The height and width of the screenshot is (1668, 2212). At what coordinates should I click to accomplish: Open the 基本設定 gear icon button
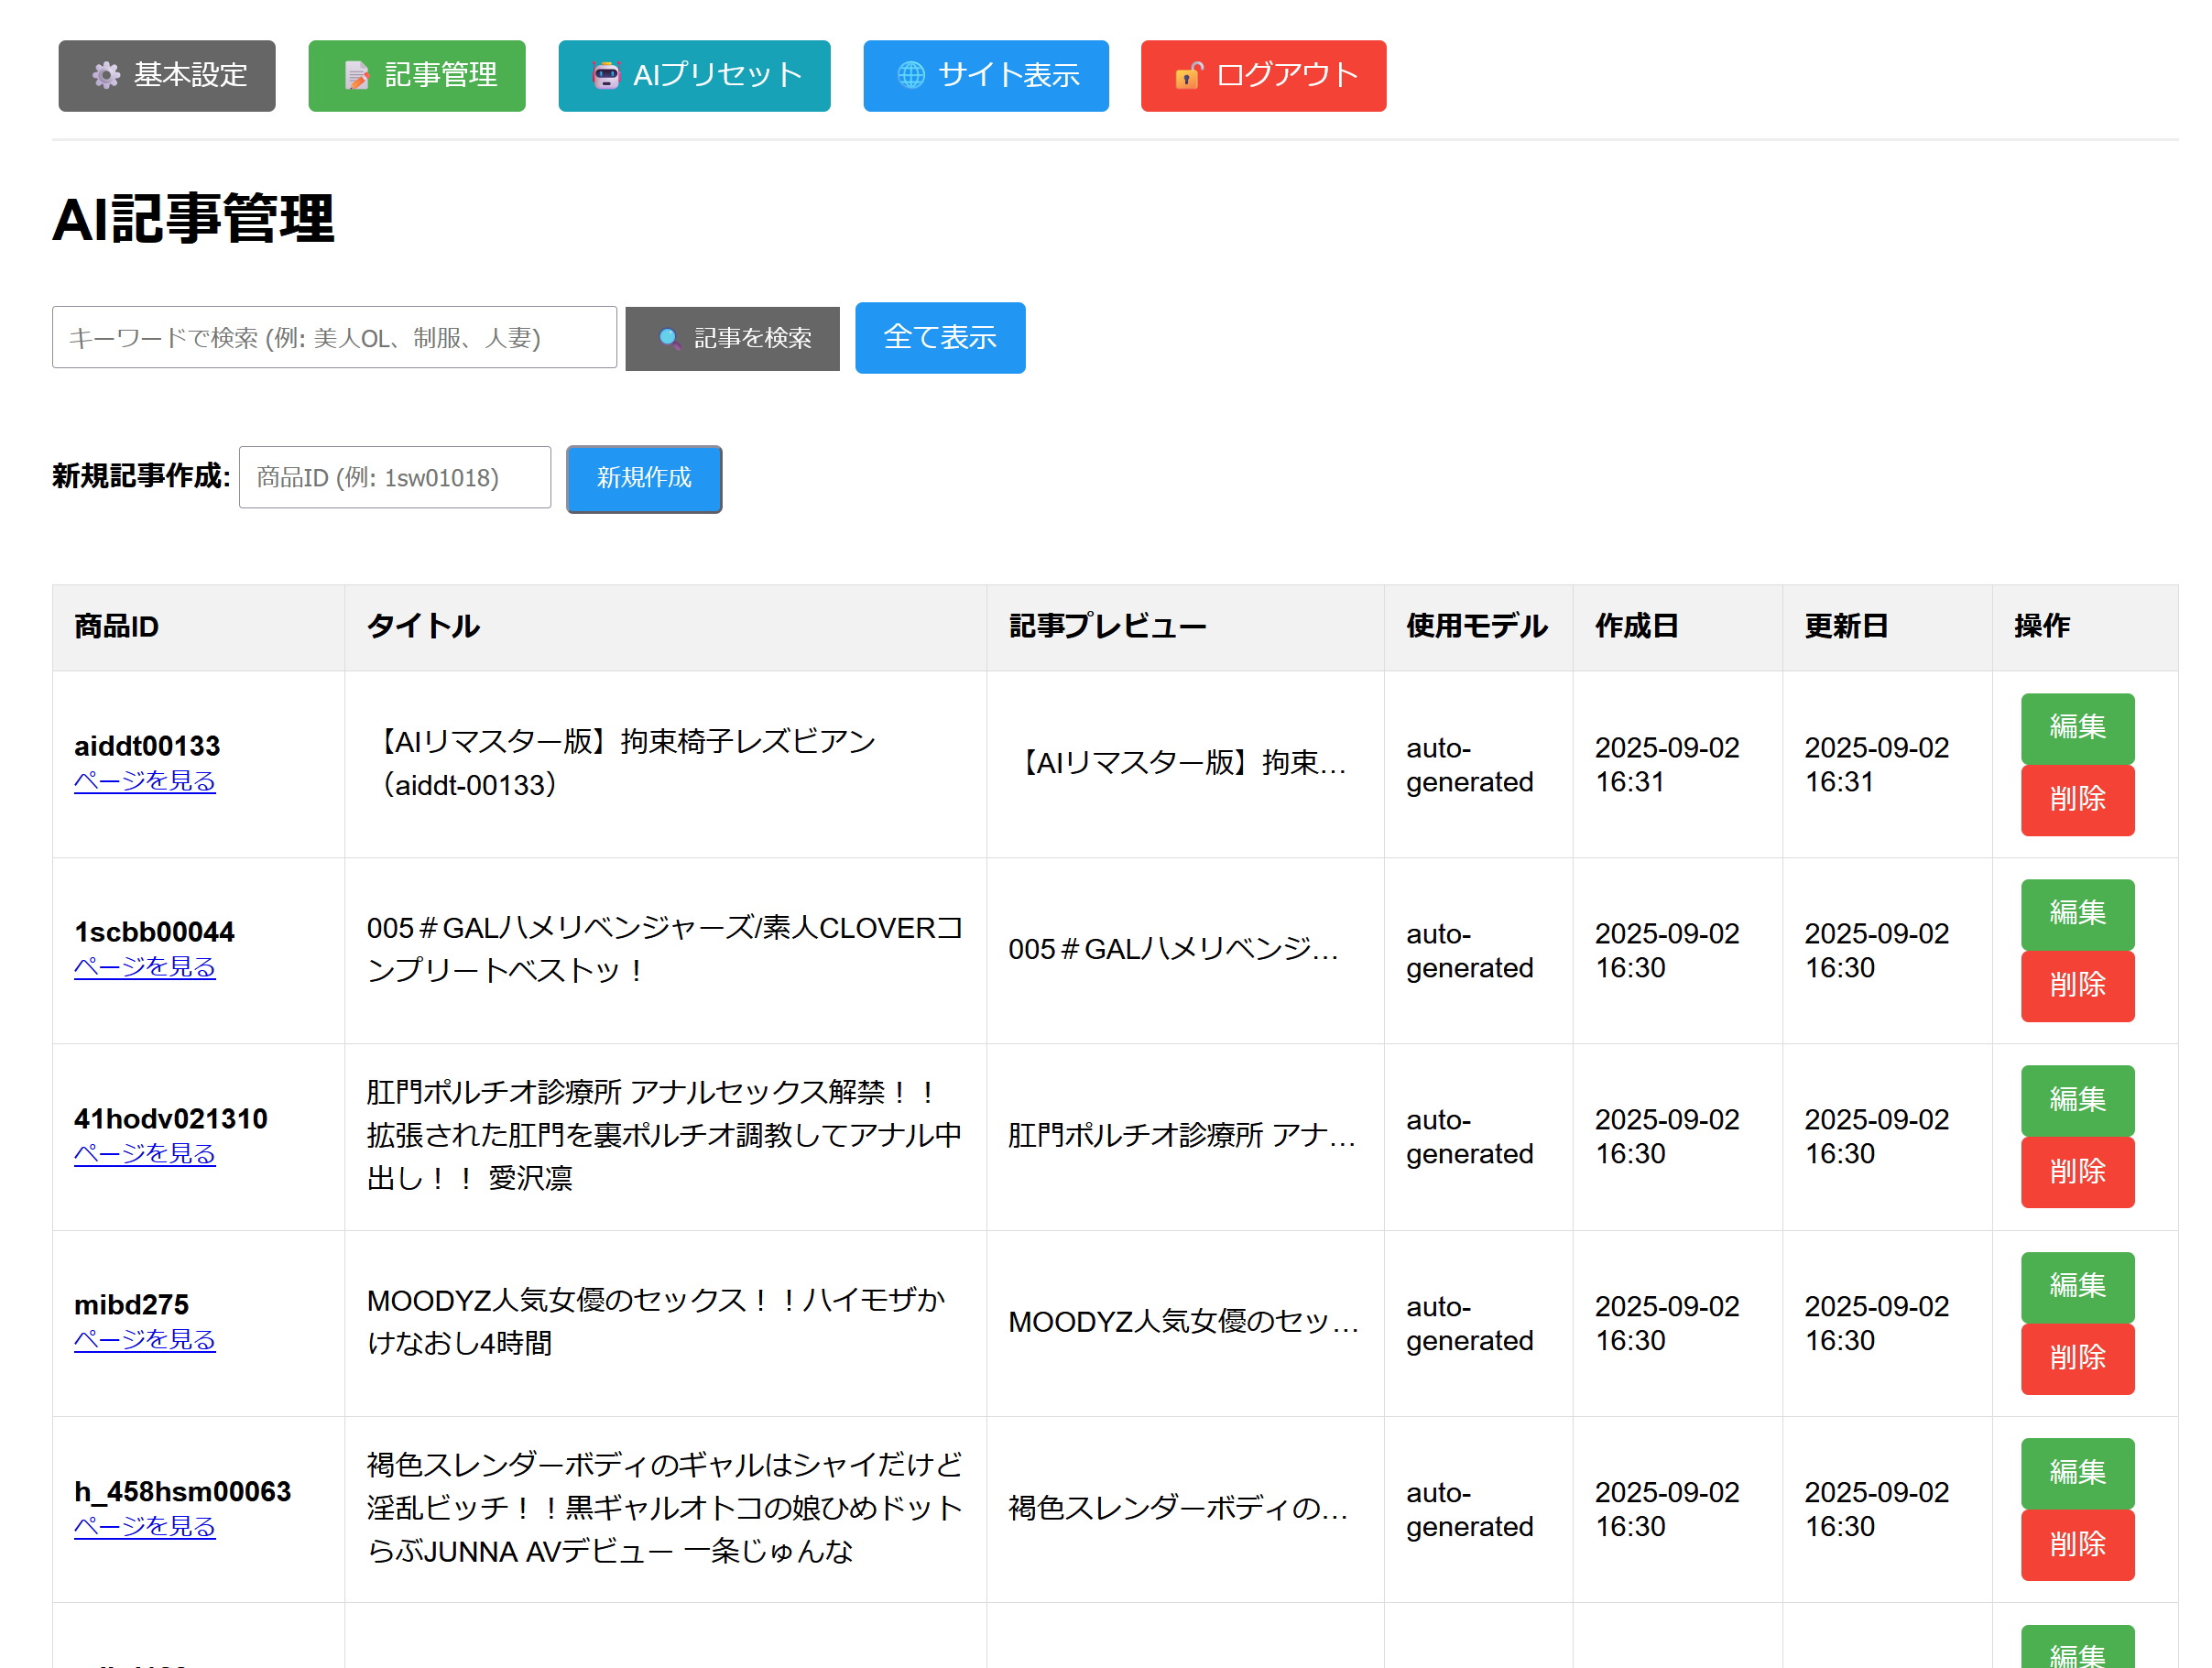pyautogui.click(x=166, y=75)
